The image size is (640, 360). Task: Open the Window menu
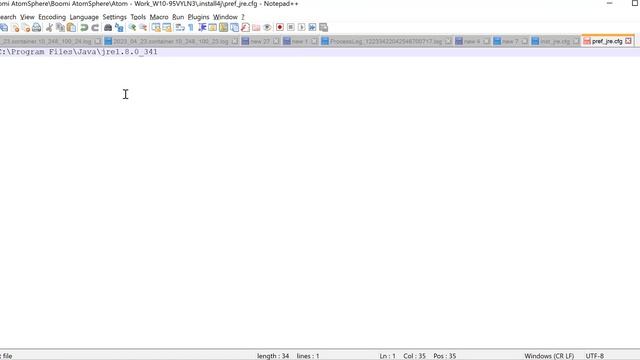coord(225,17)
